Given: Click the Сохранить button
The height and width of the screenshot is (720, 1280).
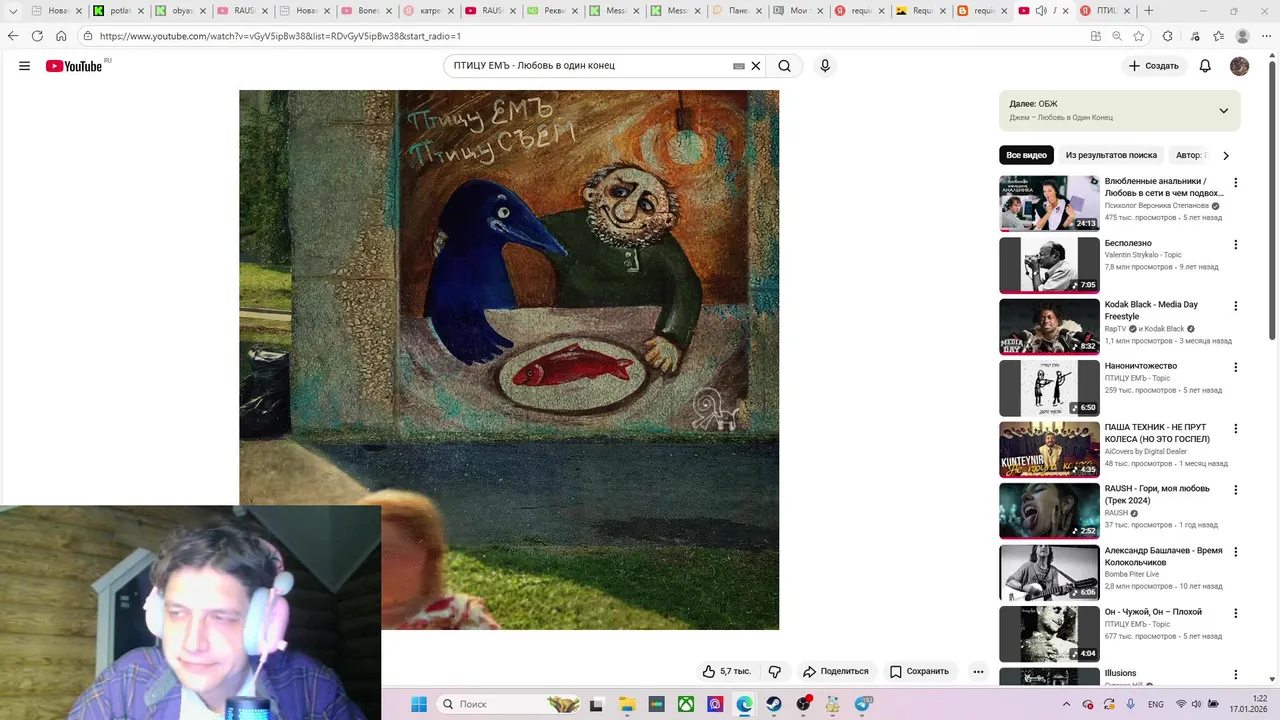Looking at the screenshot, I should tap(919, 671).
